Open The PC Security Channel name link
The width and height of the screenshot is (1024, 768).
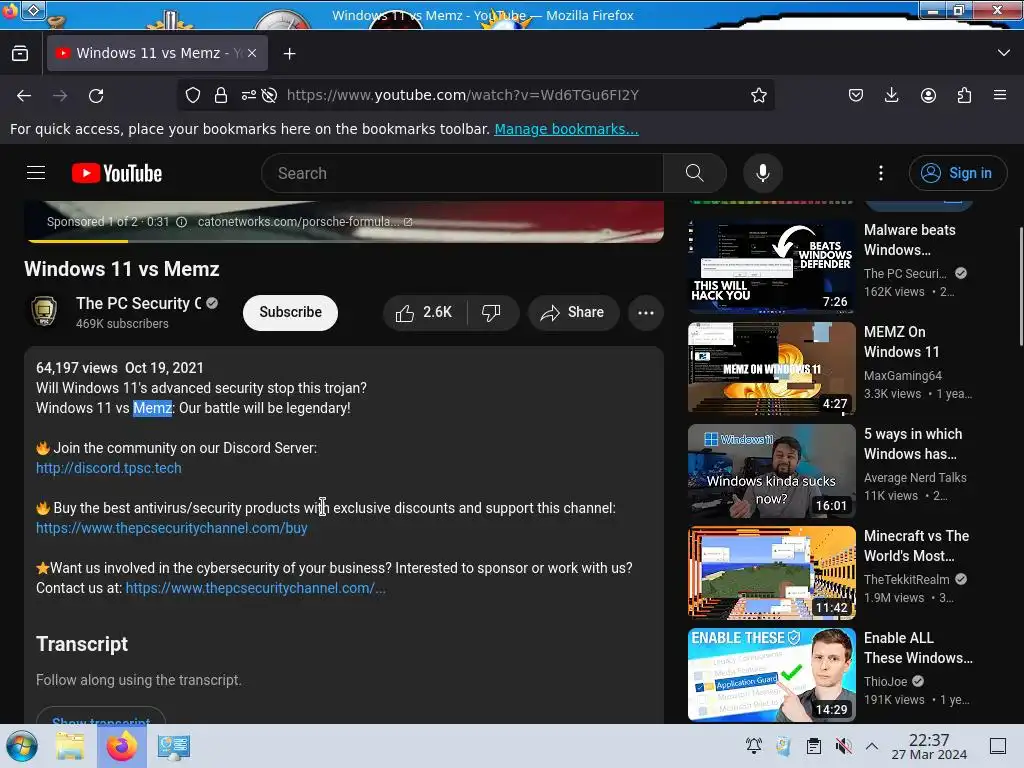click(x=138, y=304)
